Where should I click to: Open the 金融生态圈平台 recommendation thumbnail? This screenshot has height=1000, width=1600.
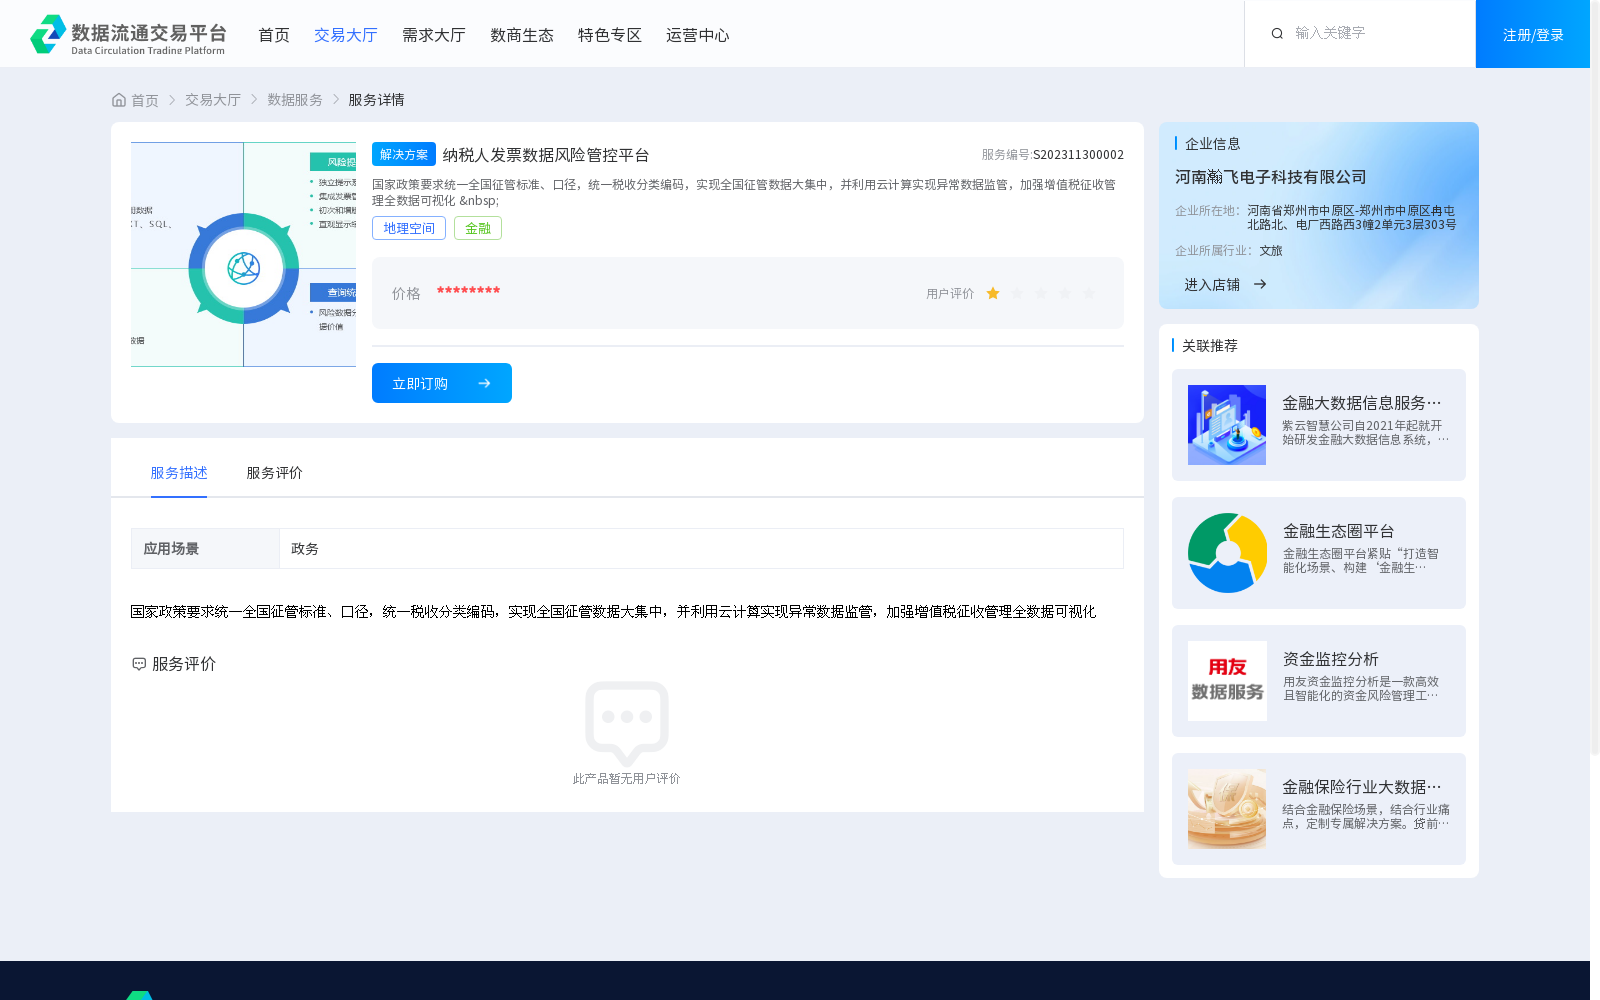1227,553
